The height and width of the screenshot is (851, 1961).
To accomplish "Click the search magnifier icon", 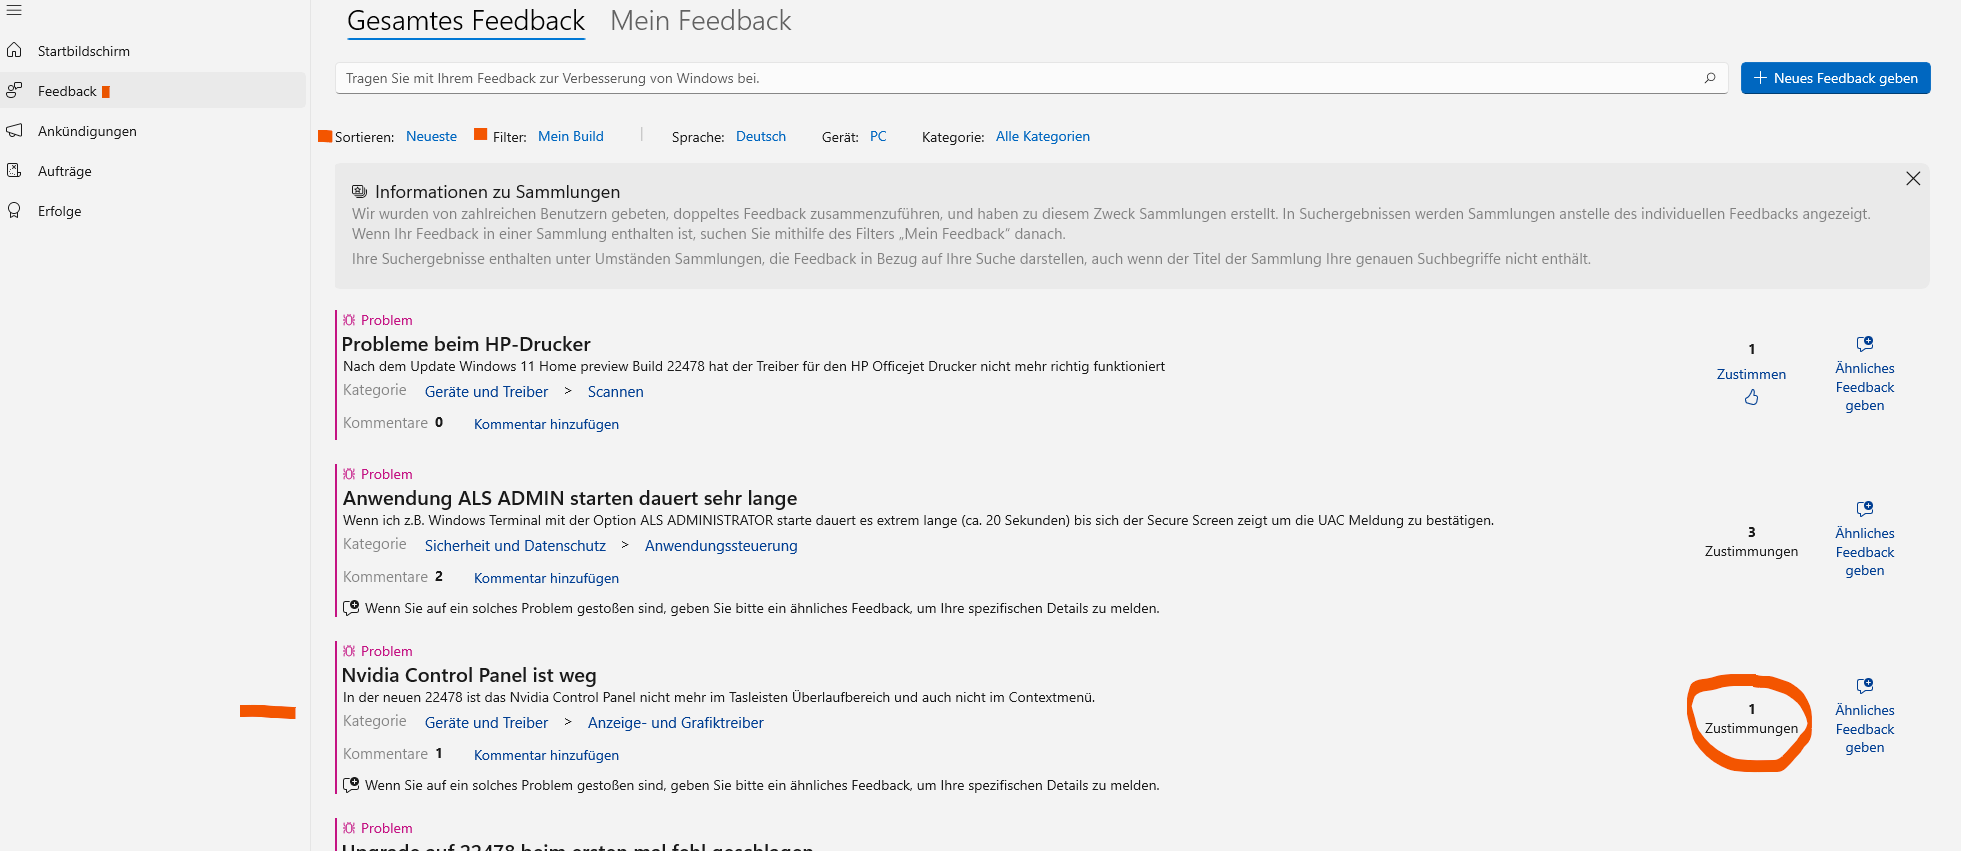I will [x=1710, y=78].
